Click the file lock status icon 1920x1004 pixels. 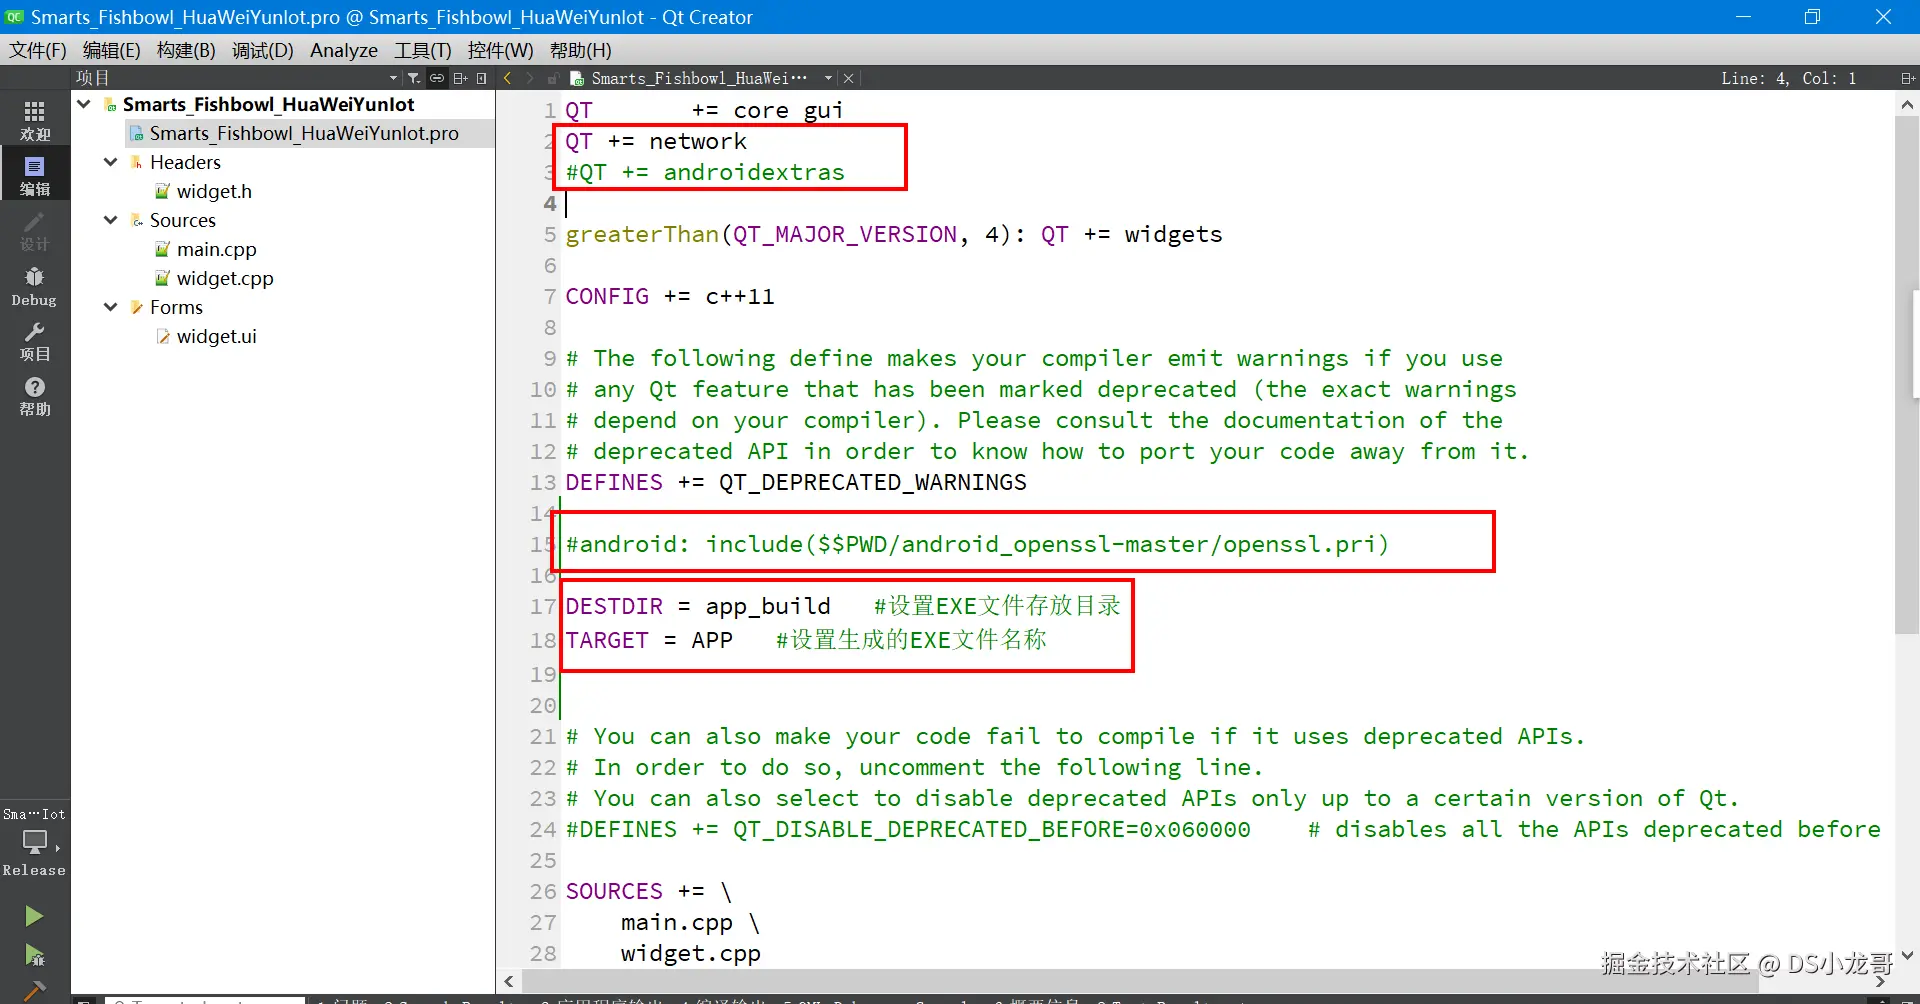point(552,78)
